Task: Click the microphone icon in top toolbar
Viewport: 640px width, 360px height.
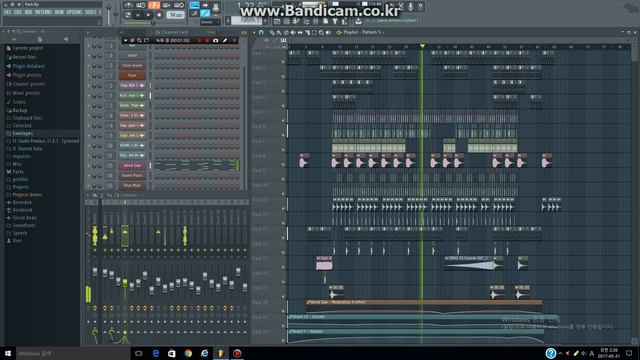Action: click(x=411, y=6)
